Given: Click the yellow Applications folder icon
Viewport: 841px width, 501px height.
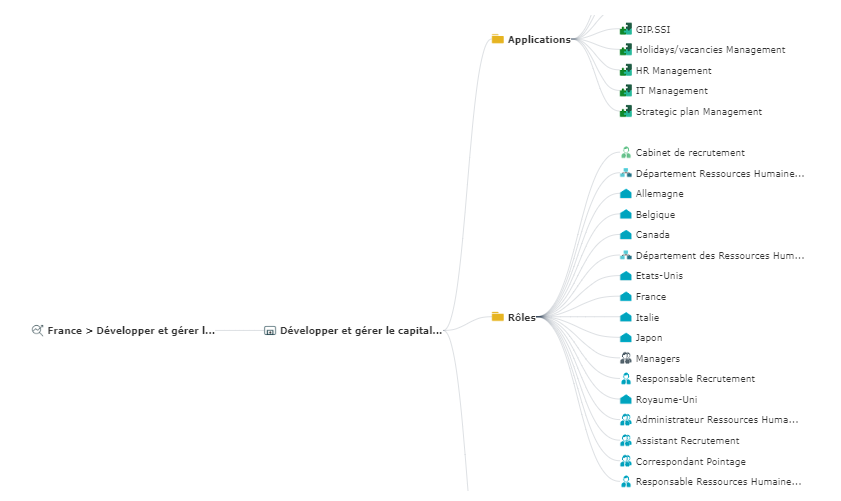Looking at the screenshot, I should coord(497,40).
